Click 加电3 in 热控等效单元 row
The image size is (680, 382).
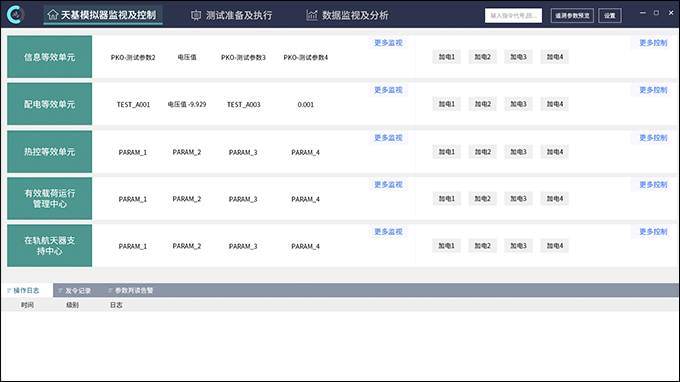518,152
